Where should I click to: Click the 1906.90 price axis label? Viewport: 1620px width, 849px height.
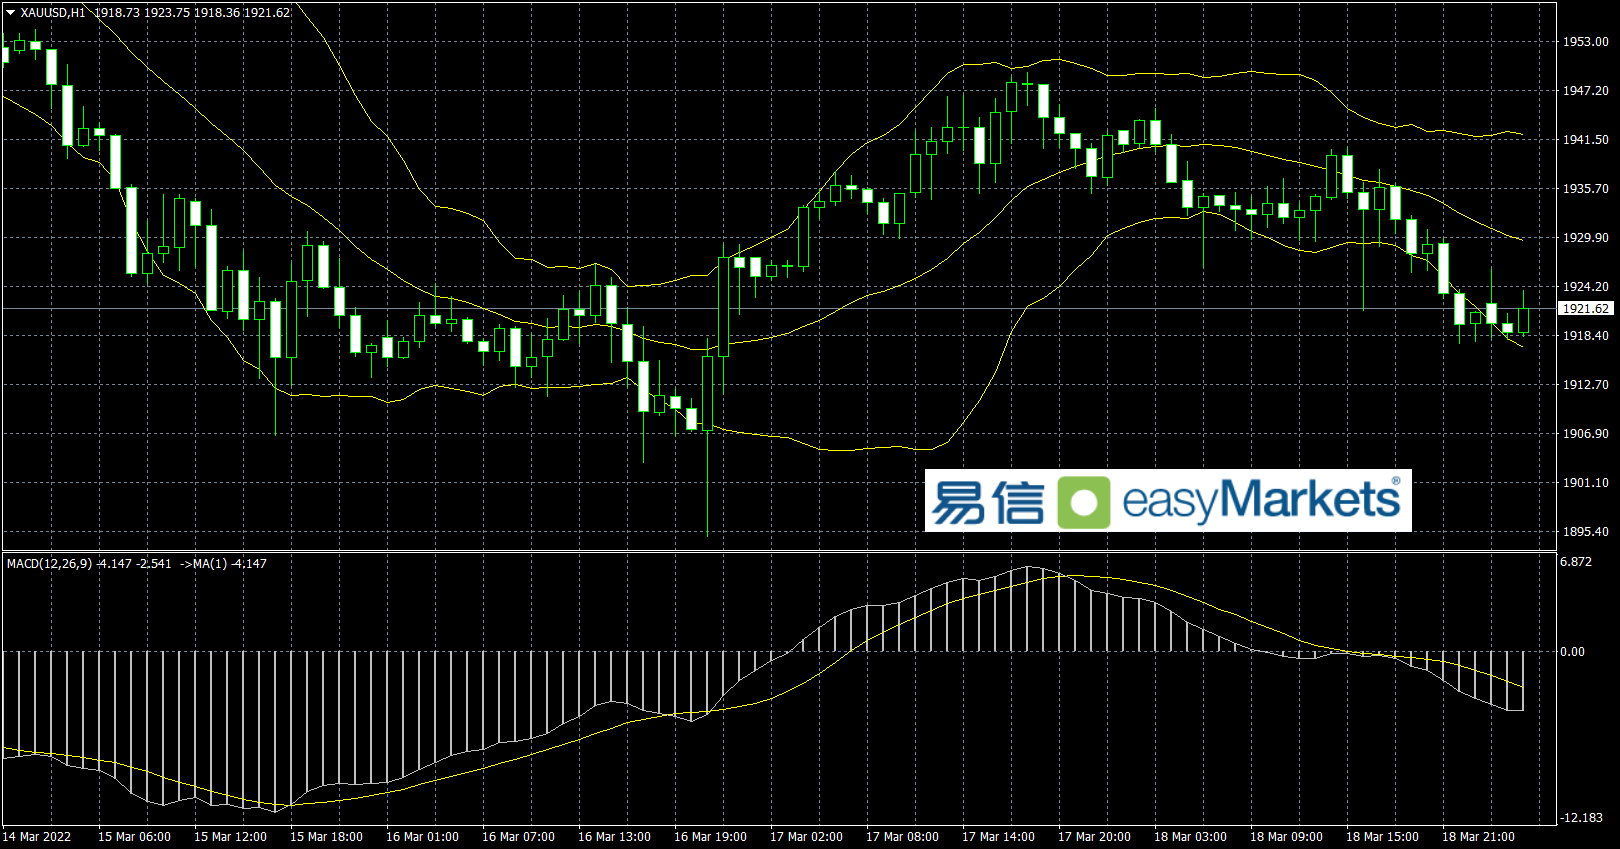pyautogui.click(x=1585, y=434)
